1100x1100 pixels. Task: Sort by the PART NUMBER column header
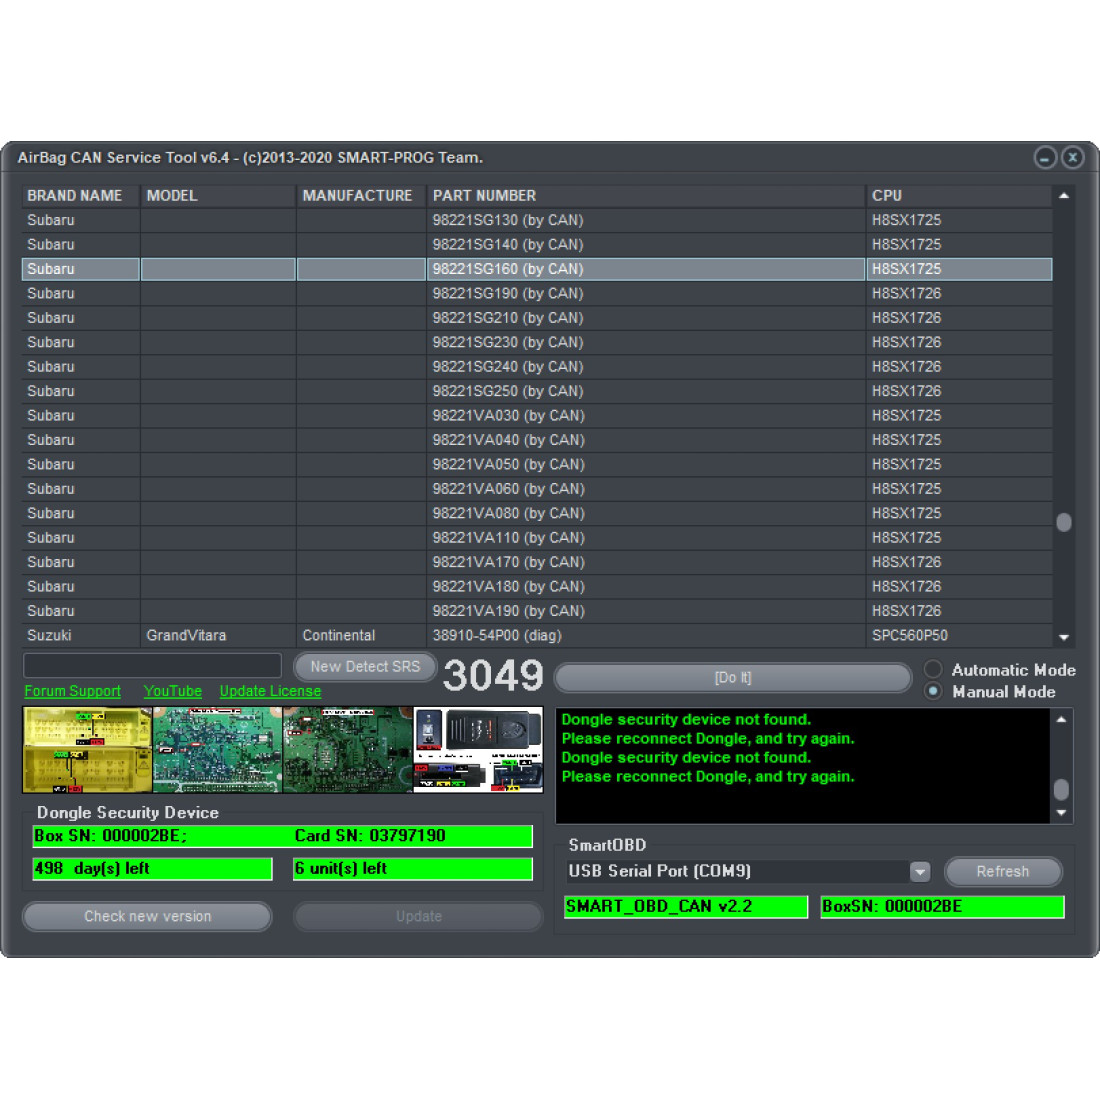(x=484, y=196)
